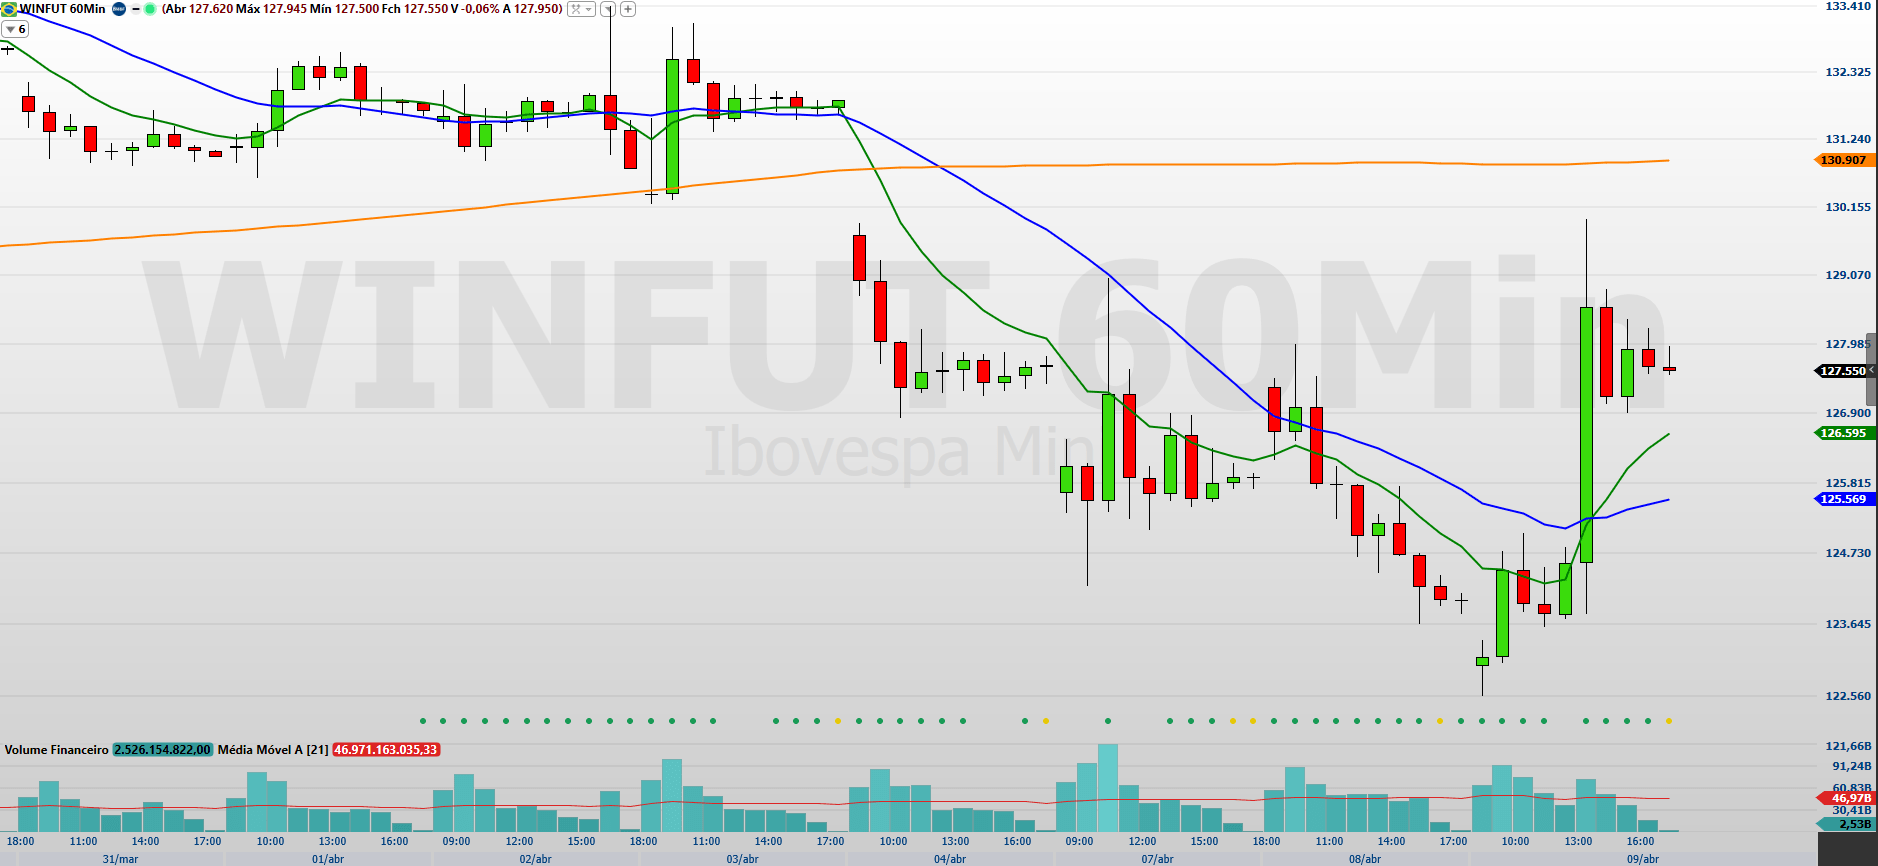
Task: Click the 09/abr date on time axis
Action: tap(1642, 859)
